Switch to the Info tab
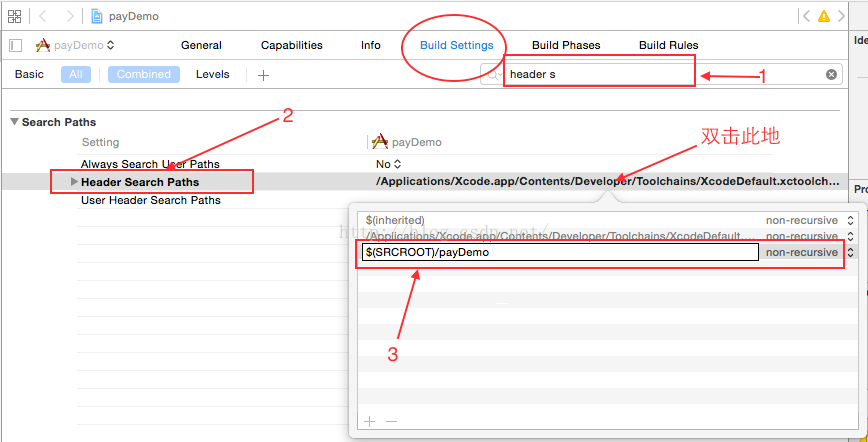This screenshot has width=868, height=442. [x=371, y=45]
